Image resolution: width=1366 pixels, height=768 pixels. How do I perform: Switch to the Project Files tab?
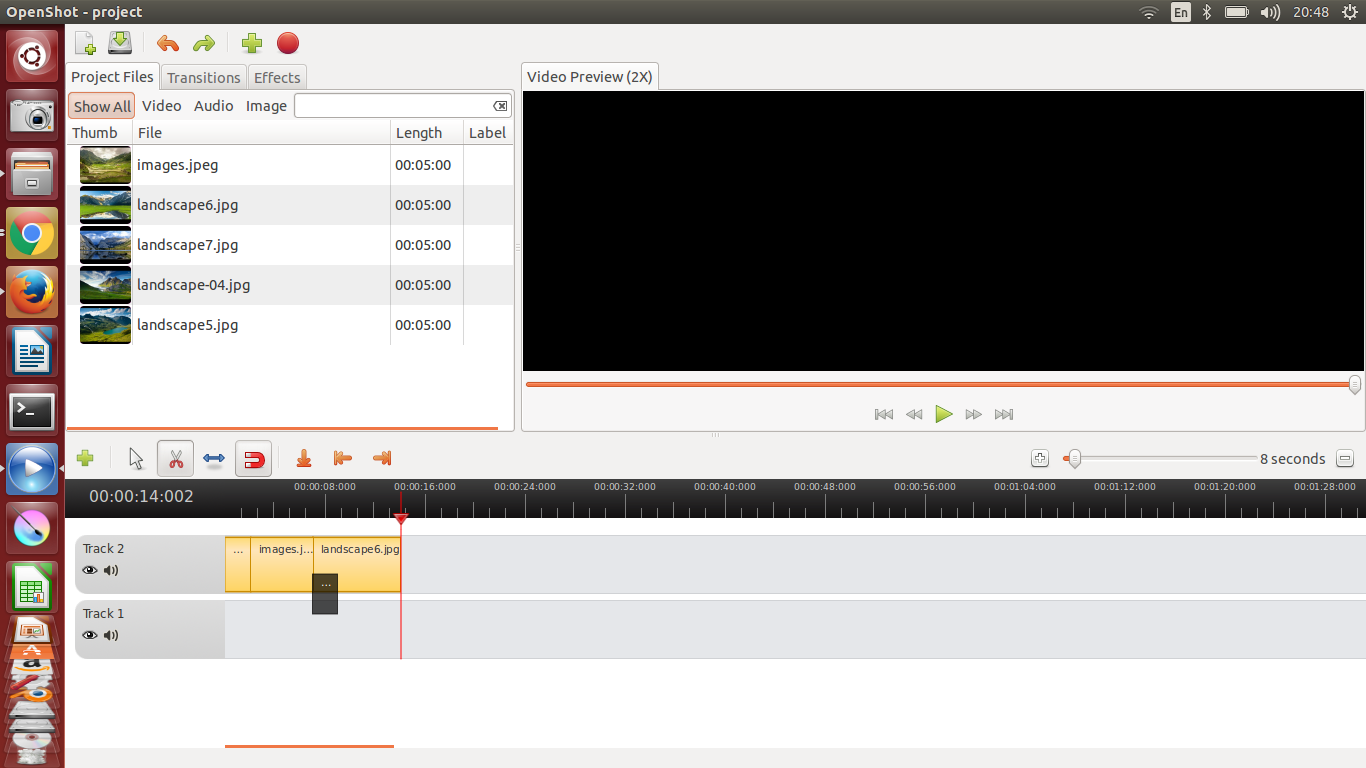112,77
